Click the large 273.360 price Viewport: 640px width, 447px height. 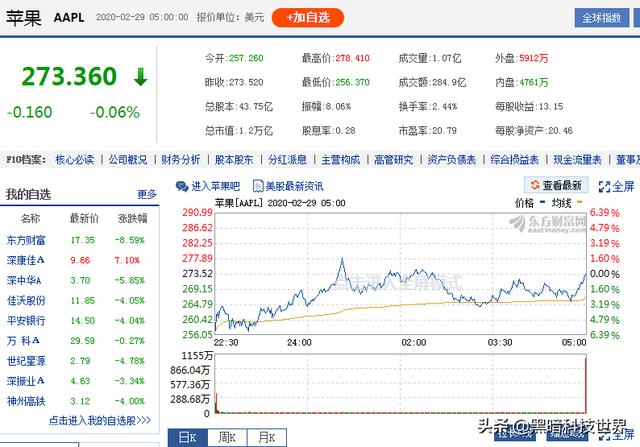[x=69, y=76]
